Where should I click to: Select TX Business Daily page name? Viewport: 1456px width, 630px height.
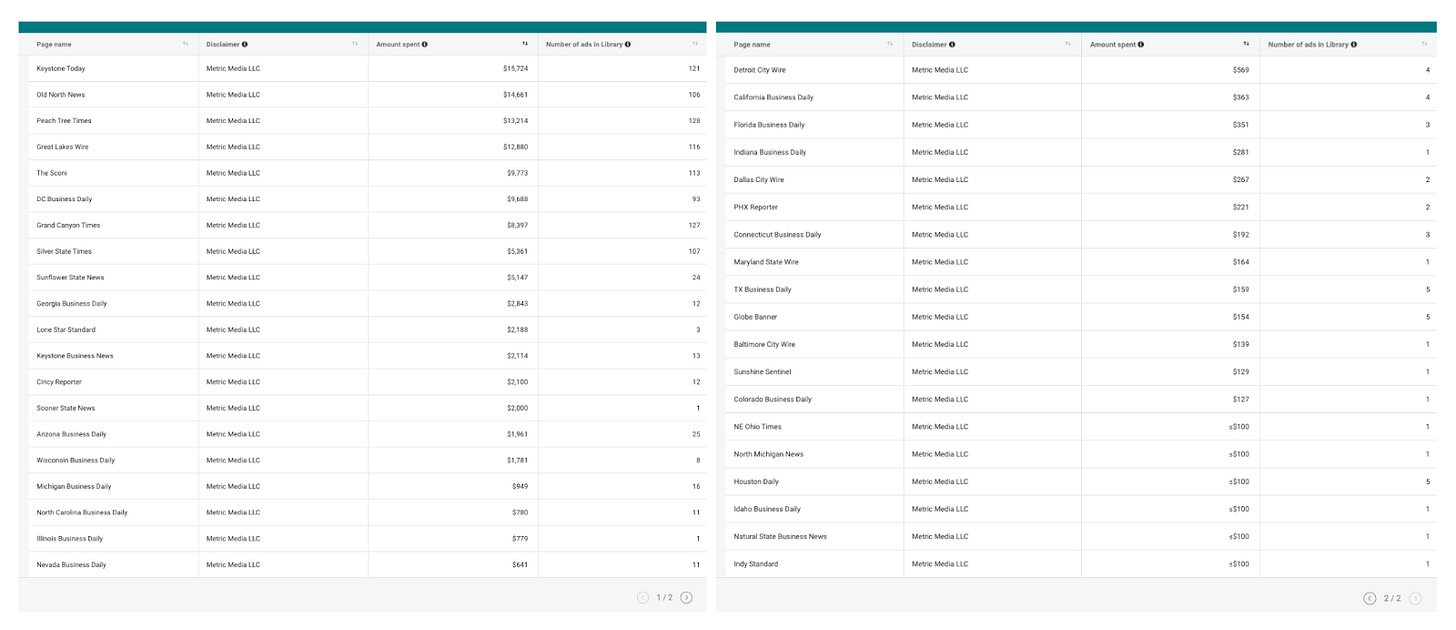tap(762, 290)
